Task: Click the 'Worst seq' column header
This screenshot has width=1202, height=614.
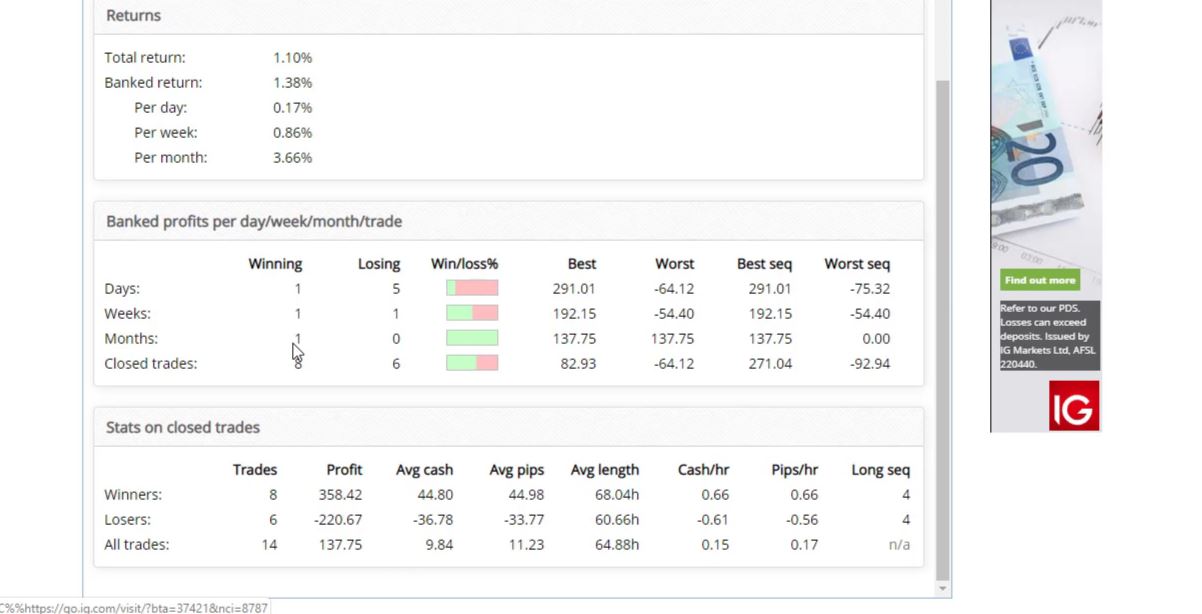Action: (856, 263)
